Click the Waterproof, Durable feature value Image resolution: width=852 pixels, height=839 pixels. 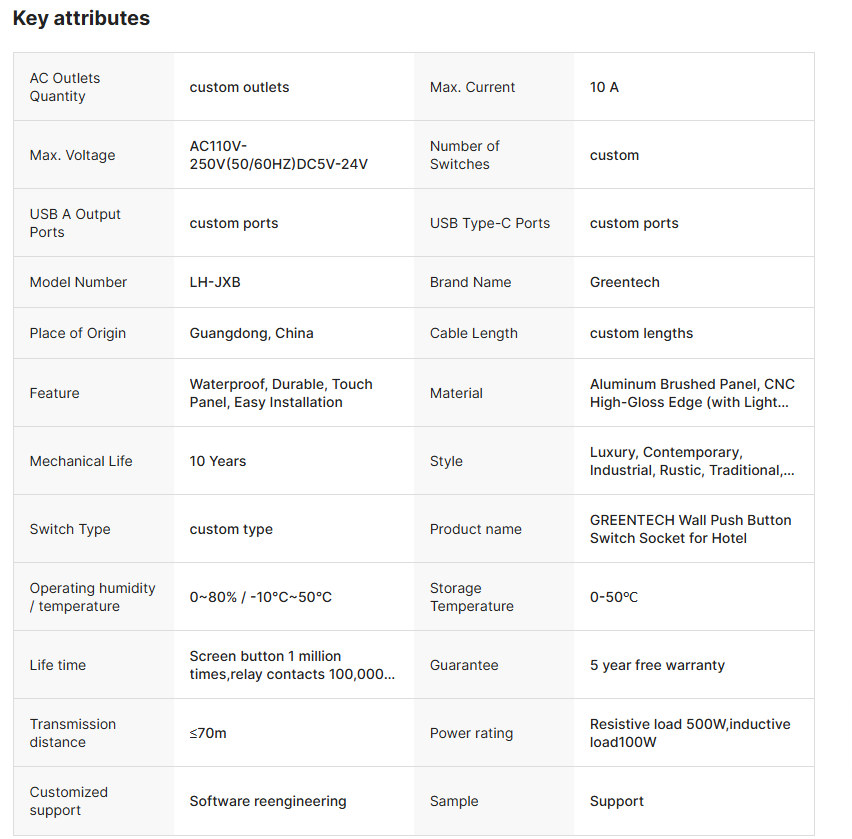(280, 393)
